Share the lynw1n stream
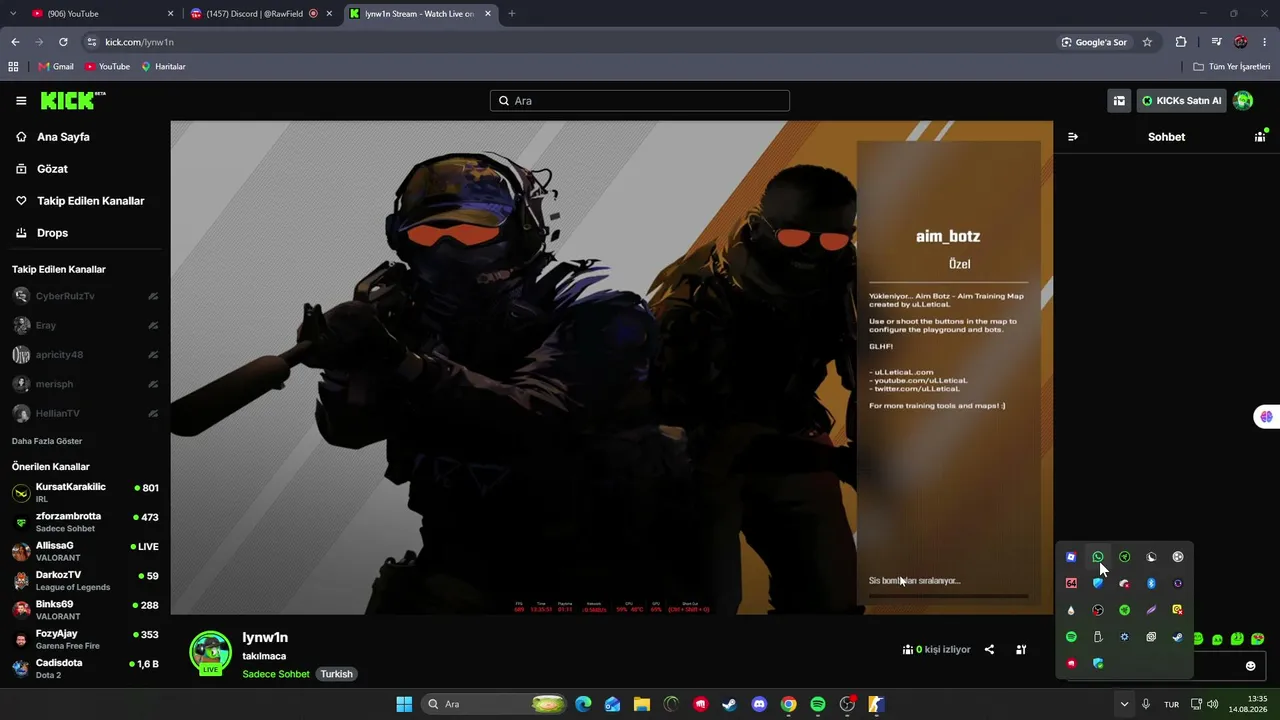Viewport: 1280px width, 720px height. pos(989,649)
